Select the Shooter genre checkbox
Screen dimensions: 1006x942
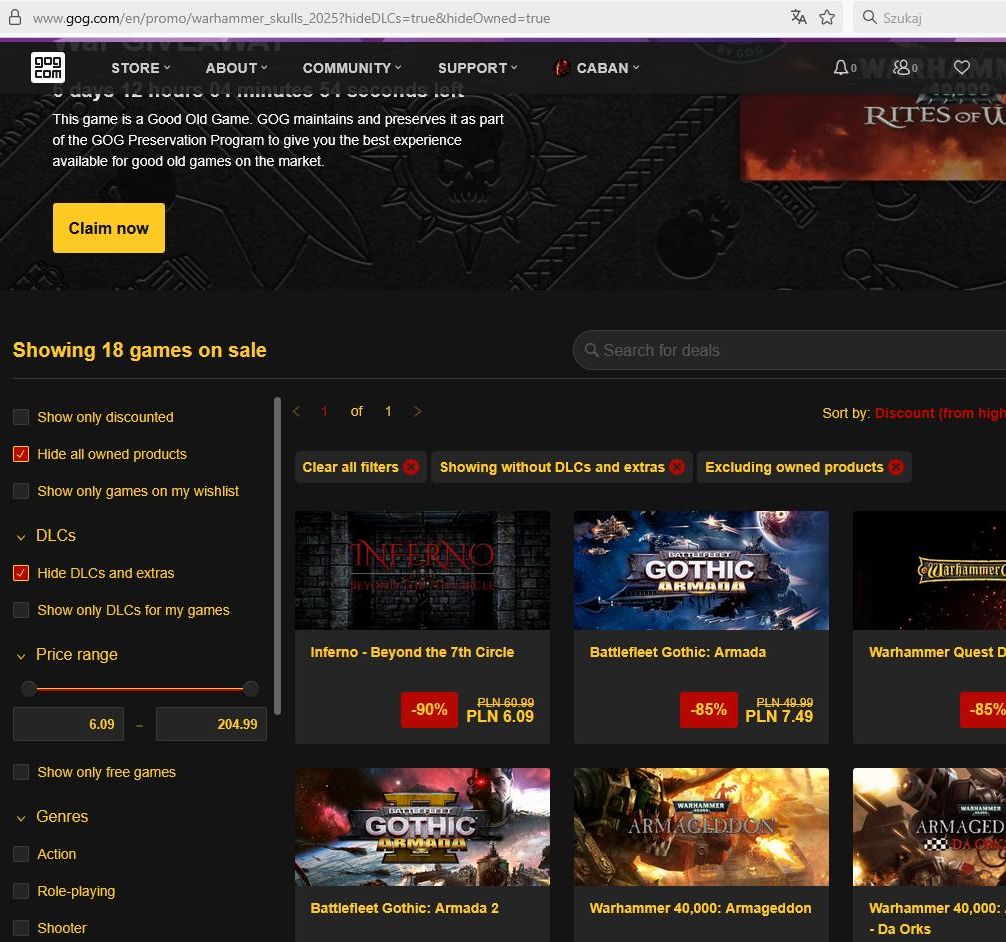[x=21, y=928]
